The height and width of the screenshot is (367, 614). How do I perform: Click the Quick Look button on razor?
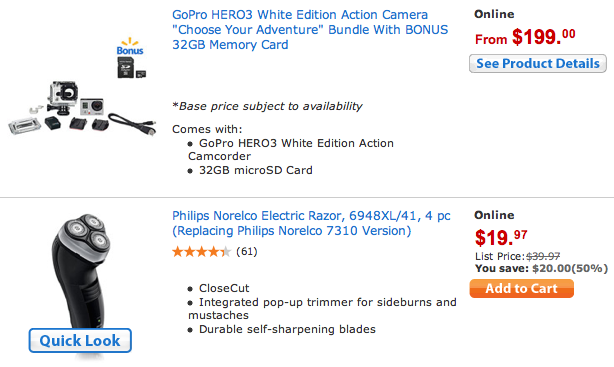point(80,340)
